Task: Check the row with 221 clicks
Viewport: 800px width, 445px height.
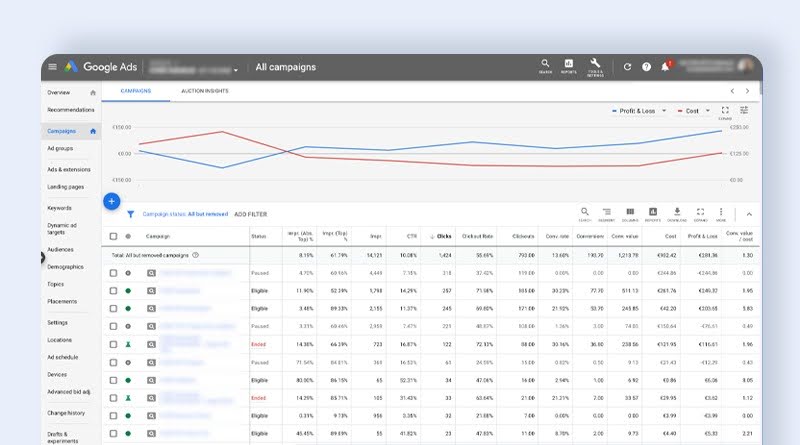Action: click(x=113, y=326)
